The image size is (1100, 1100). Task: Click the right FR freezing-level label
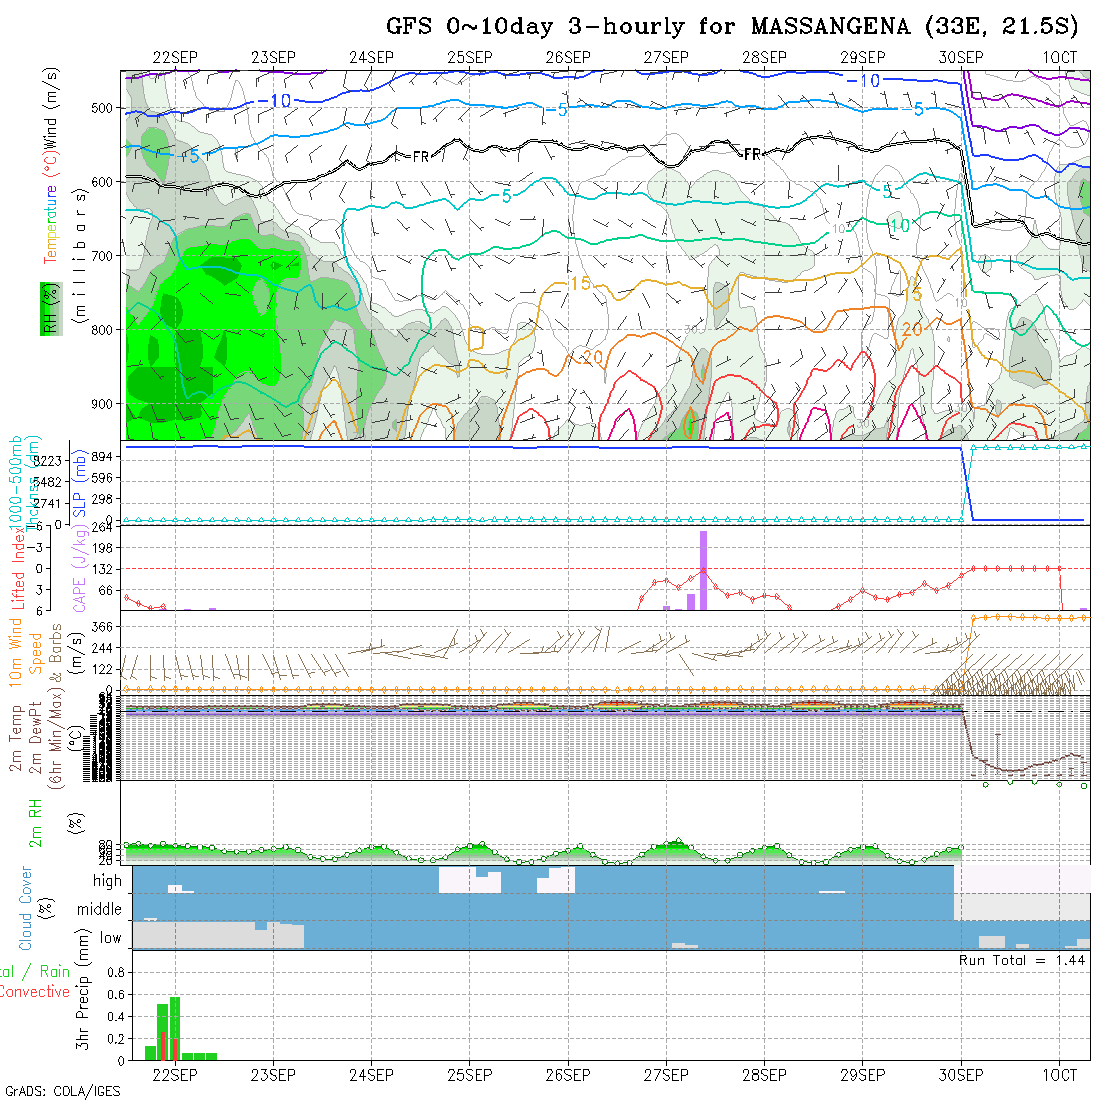pos(752,154)
